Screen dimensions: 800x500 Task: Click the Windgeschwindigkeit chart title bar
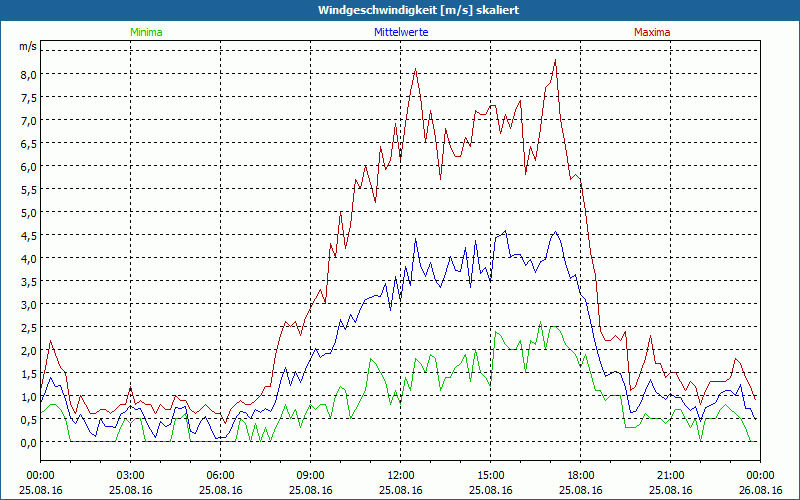400,10
